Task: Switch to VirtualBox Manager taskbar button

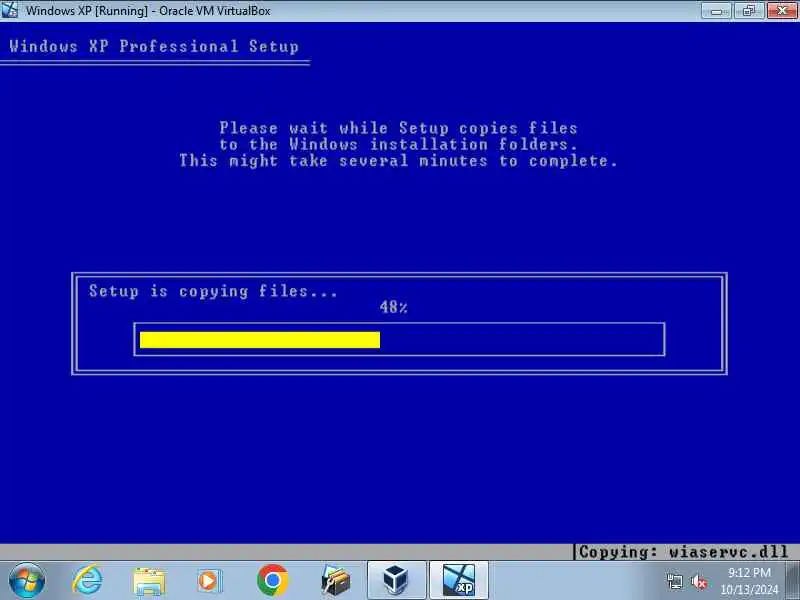Action: (x=396, y=581)
